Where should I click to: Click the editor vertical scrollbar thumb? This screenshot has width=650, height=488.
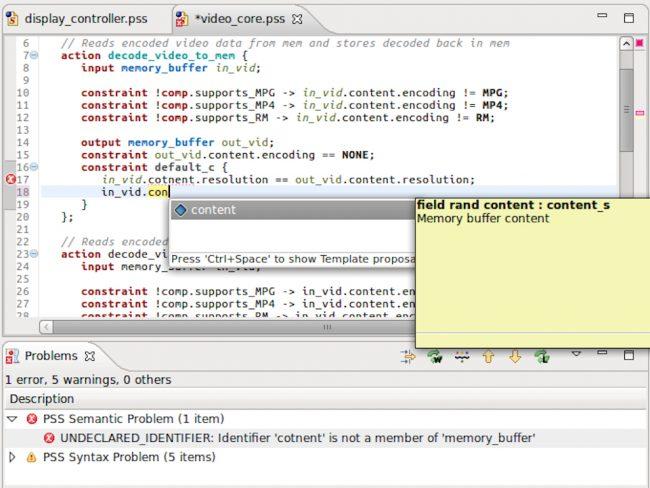(626, 110)
